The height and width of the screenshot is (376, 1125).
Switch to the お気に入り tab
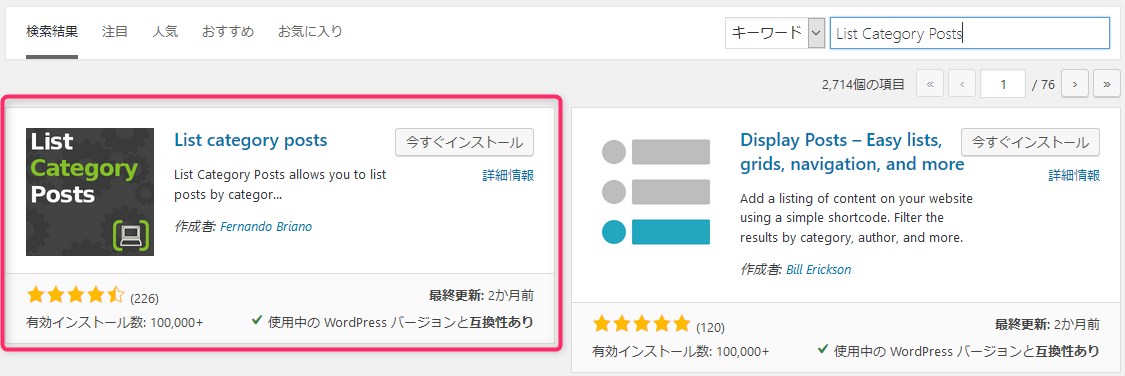point(310,32)
